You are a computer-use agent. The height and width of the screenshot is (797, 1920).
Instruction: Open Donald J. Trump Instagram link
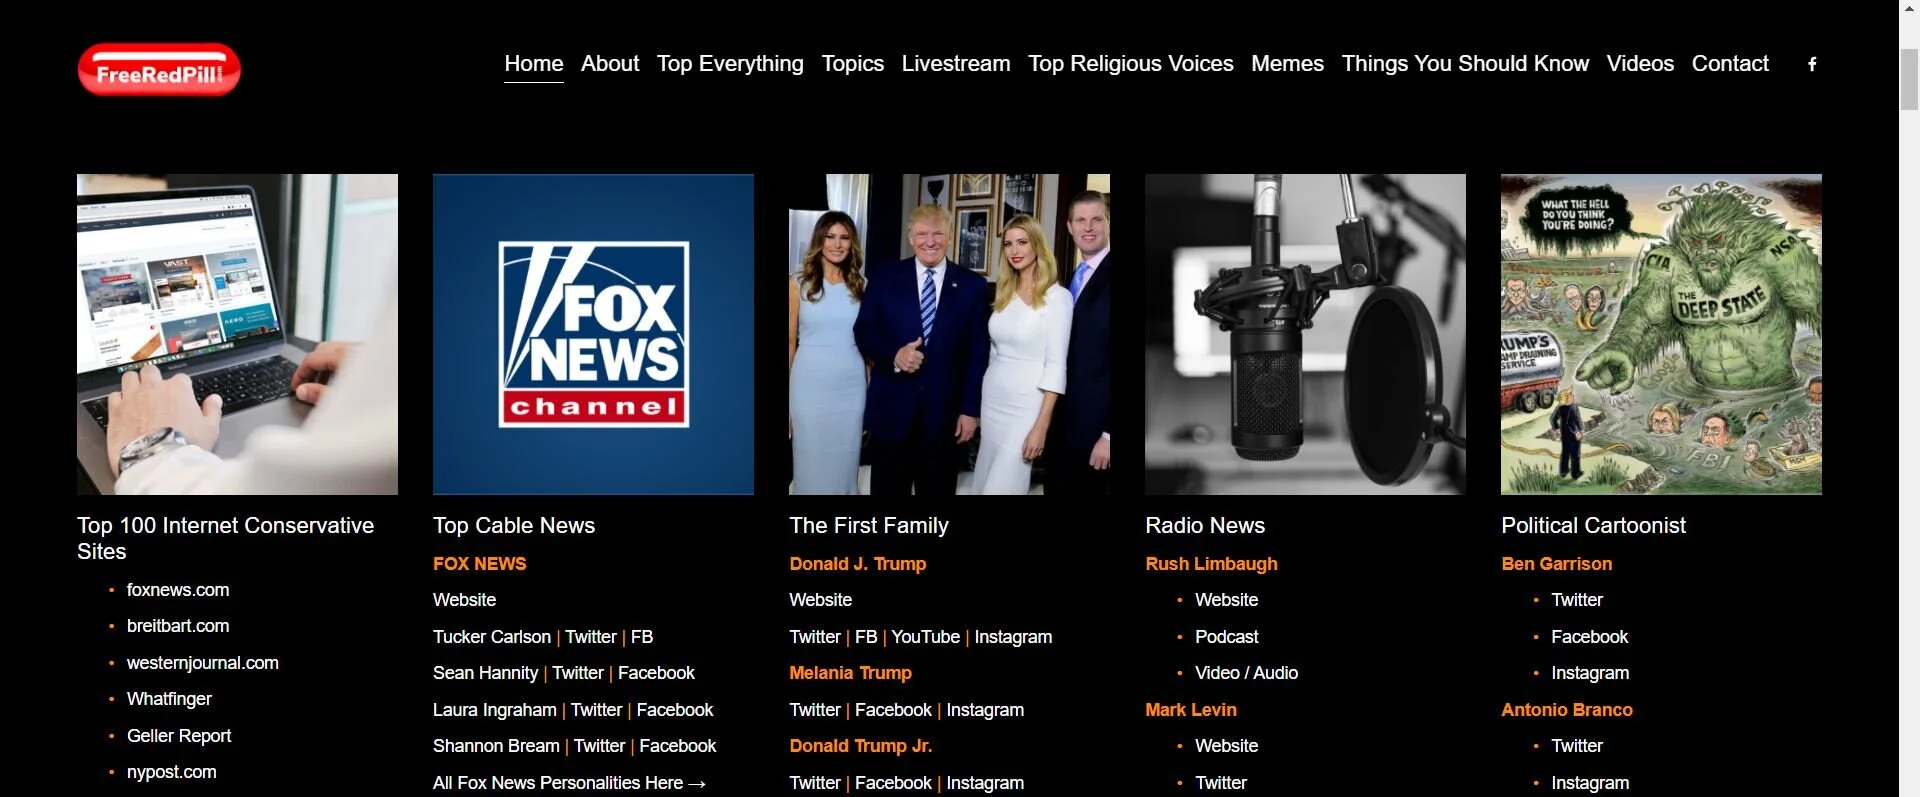click(1013, 637)
